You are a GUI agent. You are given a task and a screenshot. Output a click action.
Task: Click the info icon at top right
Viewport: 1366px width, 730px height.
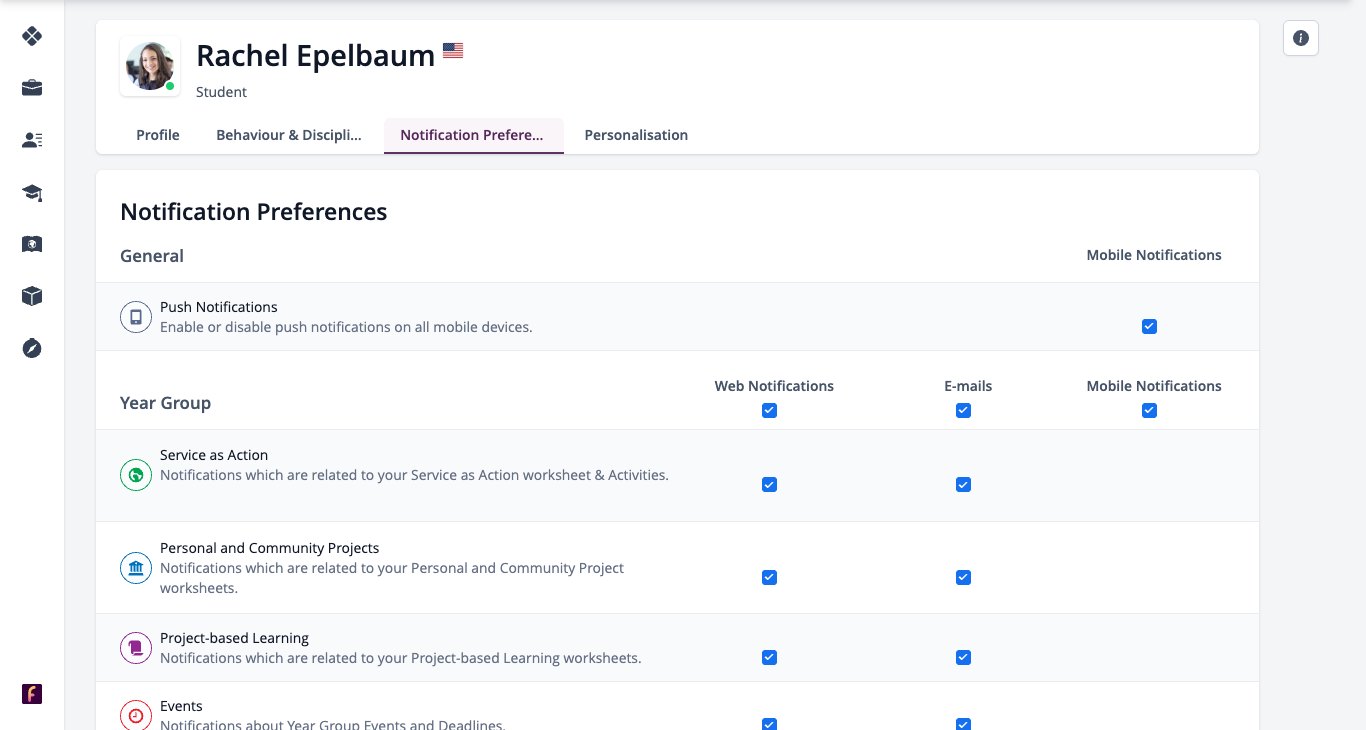tap(1301, 38)
